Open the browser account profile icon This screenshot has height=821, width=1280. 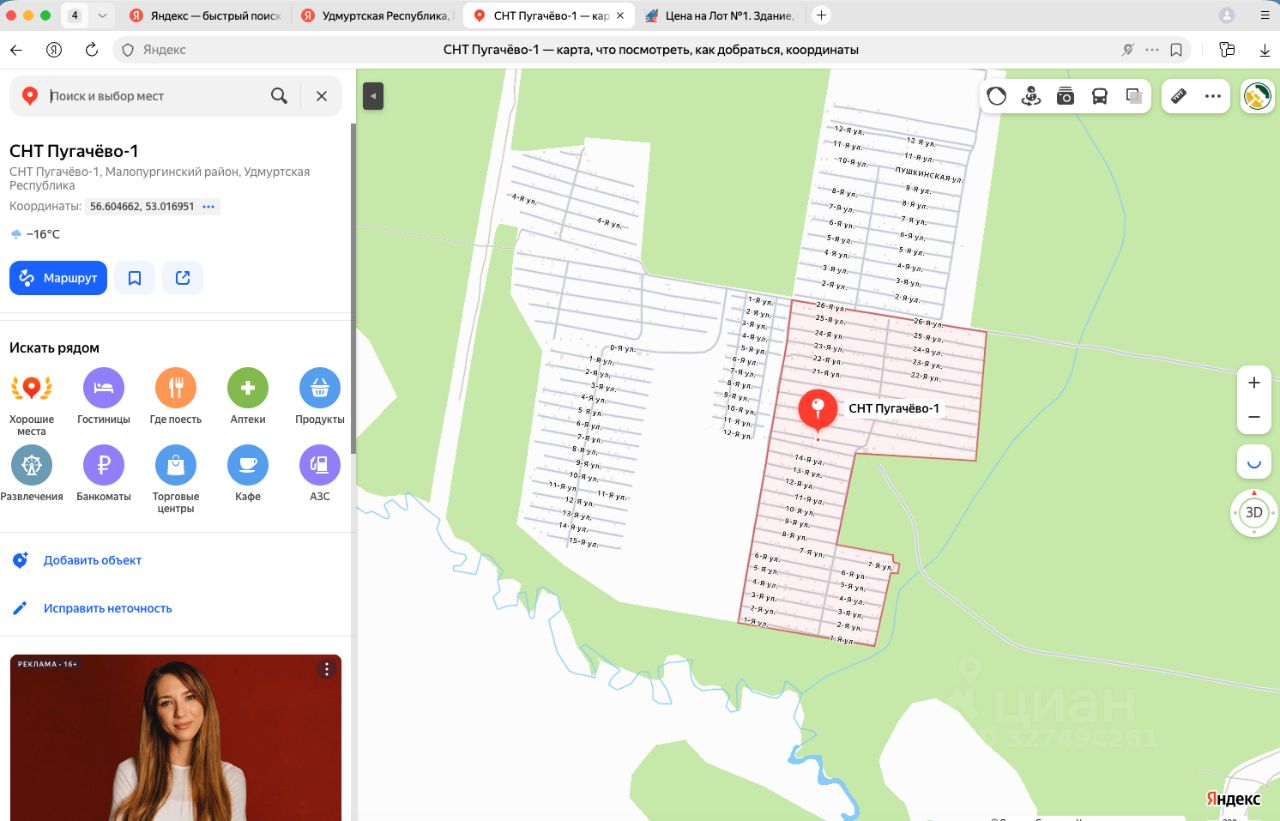1227,16
